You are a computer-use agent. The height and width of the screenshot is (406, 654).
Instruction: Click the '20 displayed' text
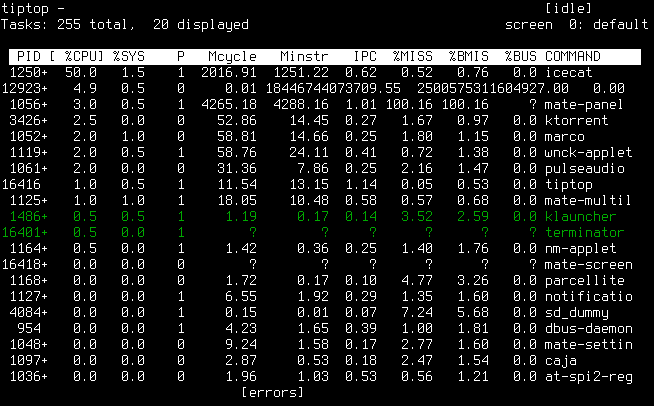(201, 25)
